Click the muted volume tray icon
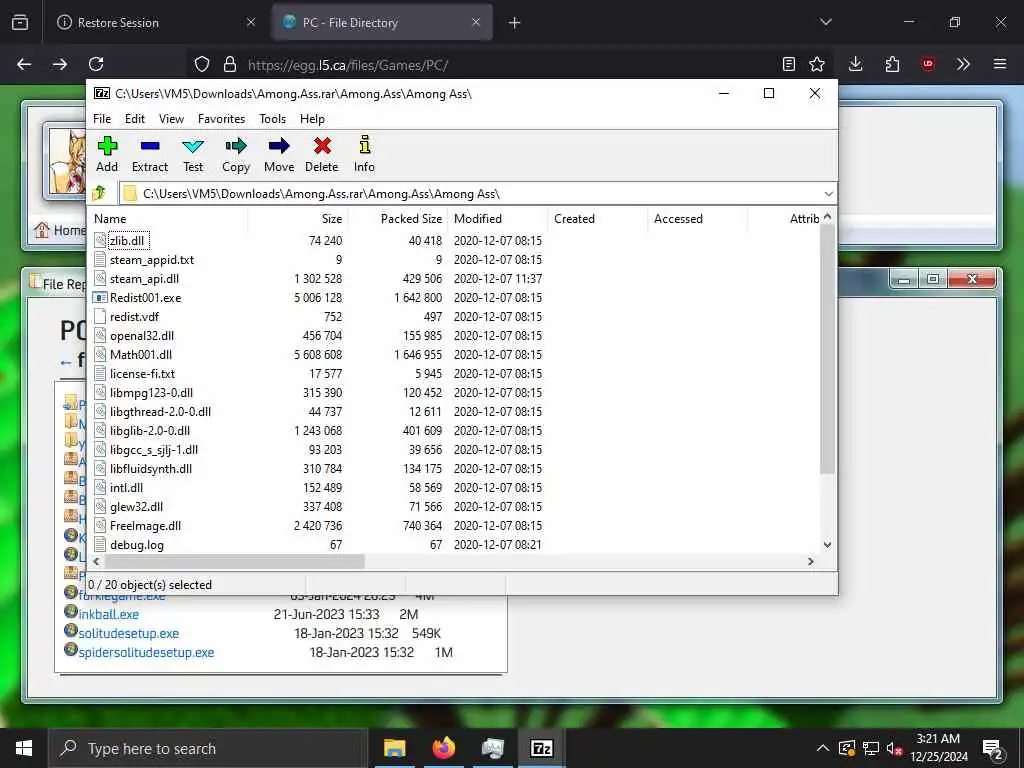The height and width of the screenshot is (768, 1024). (894, 748)
